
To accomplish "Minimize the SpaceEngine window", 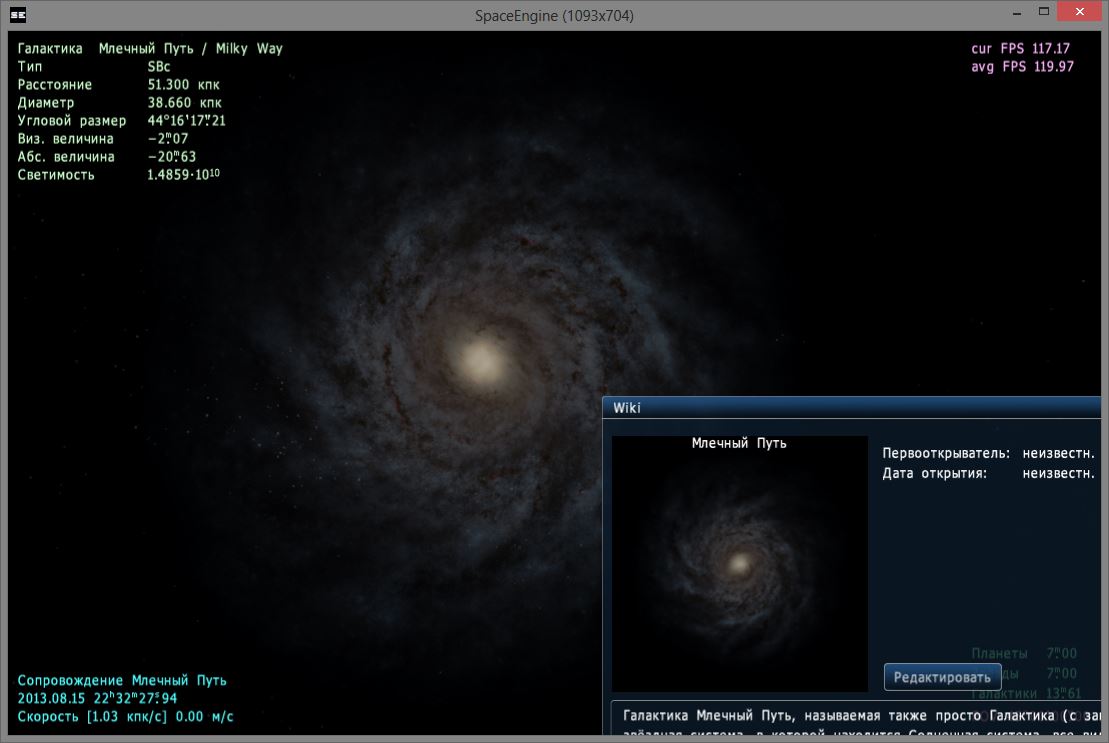I will (1016, 12).
